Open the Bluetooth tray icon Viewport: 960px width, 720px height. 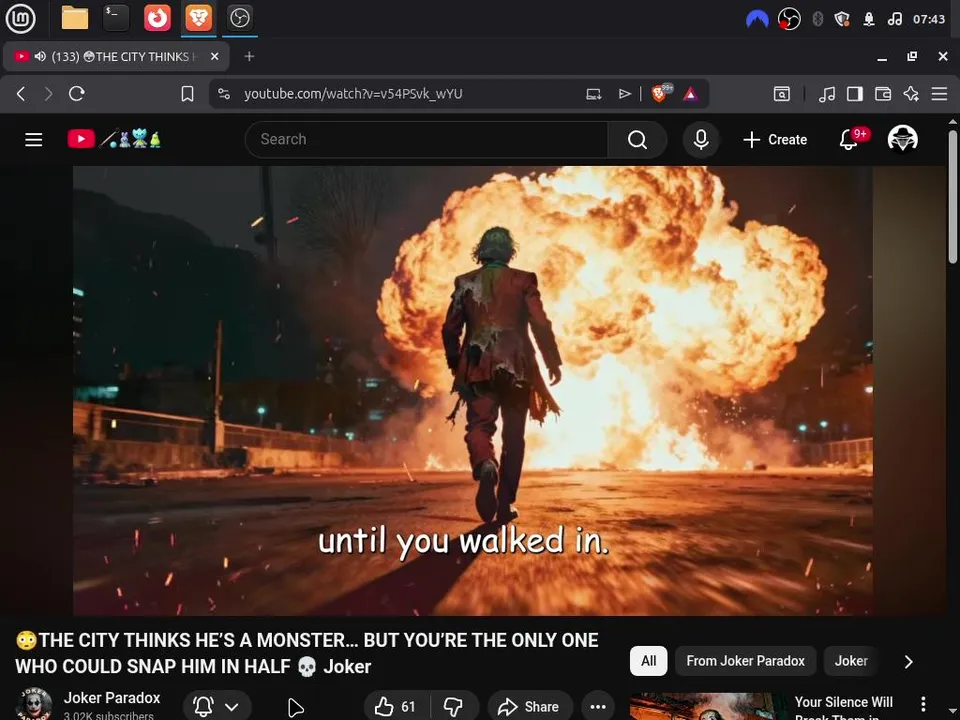[817, 19]
